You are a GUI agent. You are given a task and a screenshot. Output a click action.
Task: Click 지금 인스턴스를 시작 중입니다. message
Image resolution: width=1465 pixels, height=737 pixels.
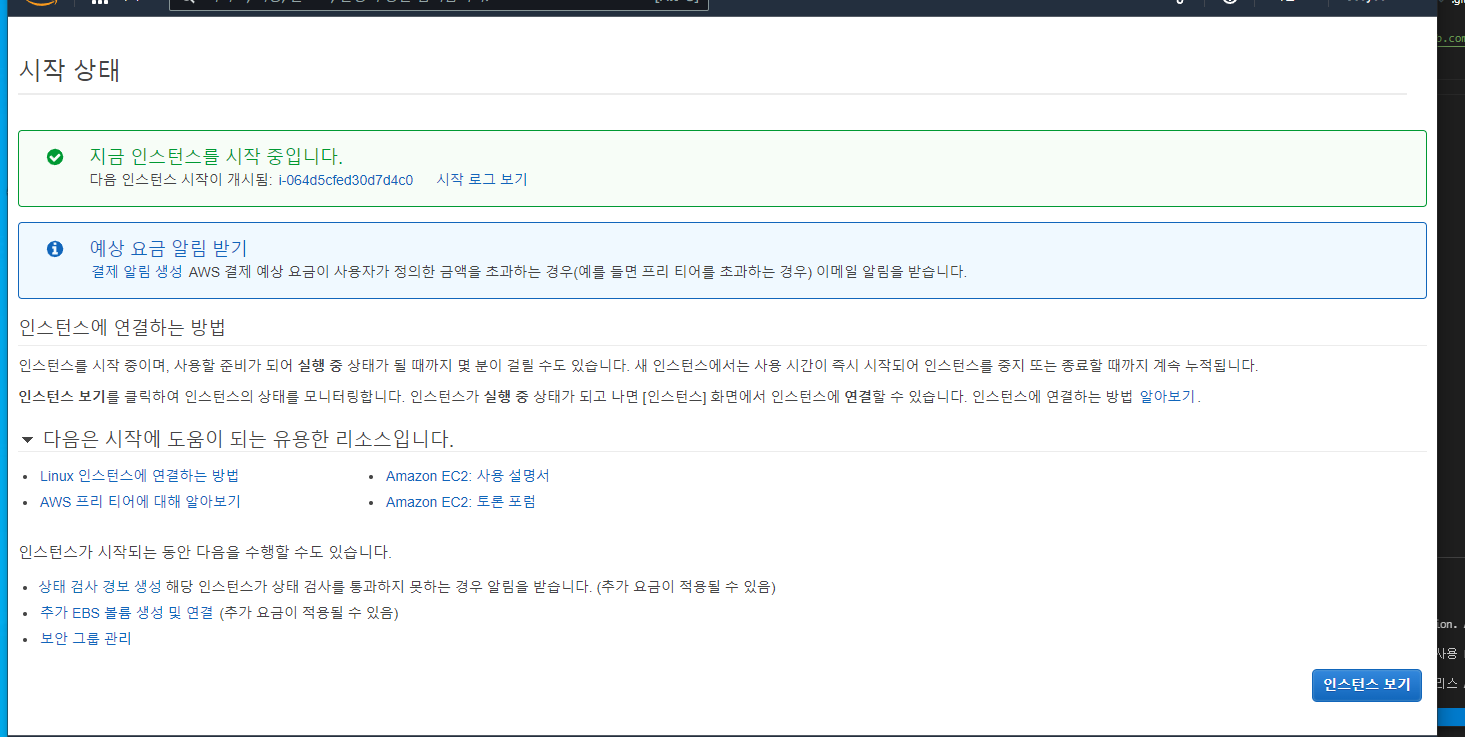(x=216, y=157)
